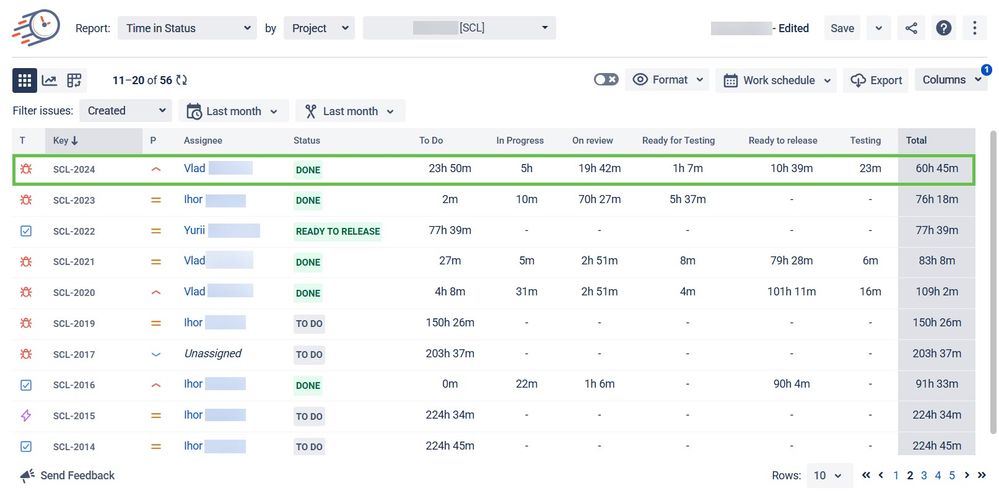The height and width of the screenshot is (496, 999).
Task: Go to the previous page
Action: point(880,475)
